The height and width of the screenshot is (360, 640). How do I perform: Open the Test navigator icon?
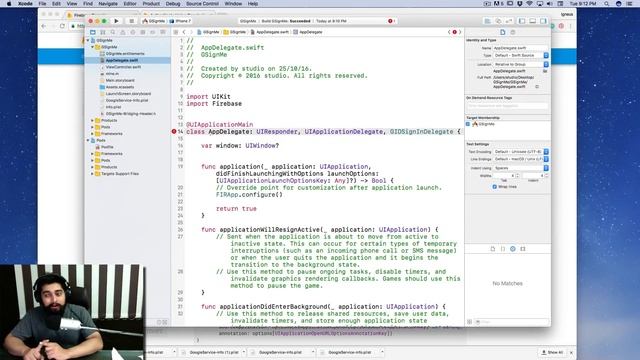pos(133,32)
